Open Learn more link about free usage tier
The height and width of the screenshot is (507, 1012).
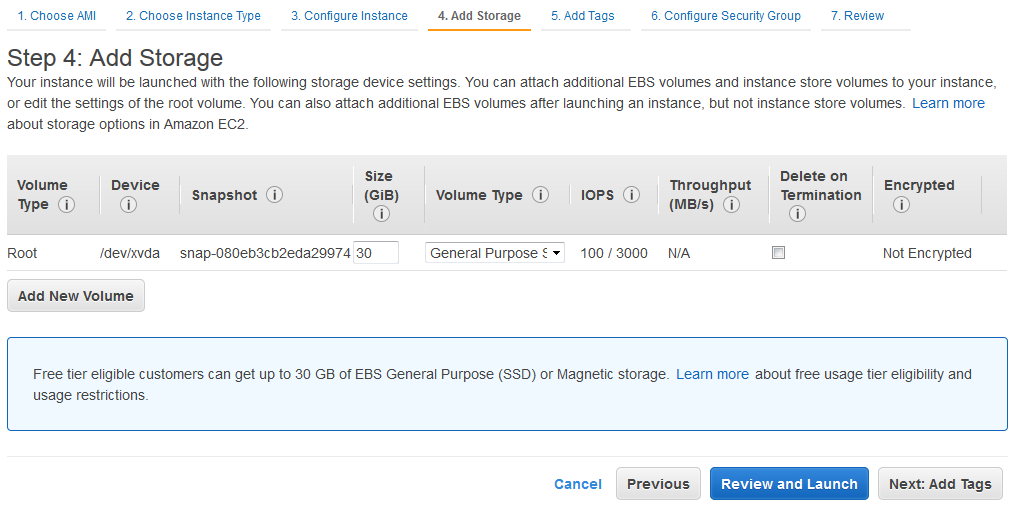(712, 374)
